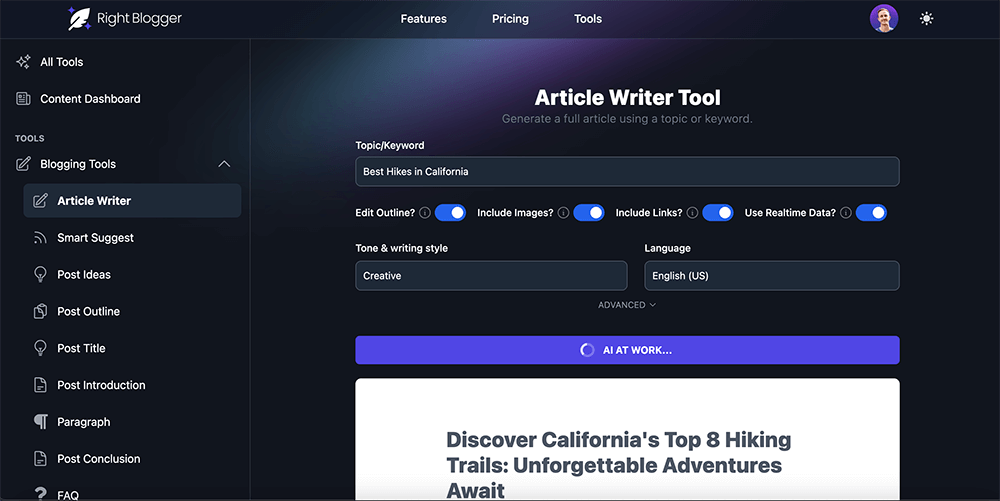Open the Tools menu in header
This screenshot has width=1000, height=501.
tap(588, 19)
